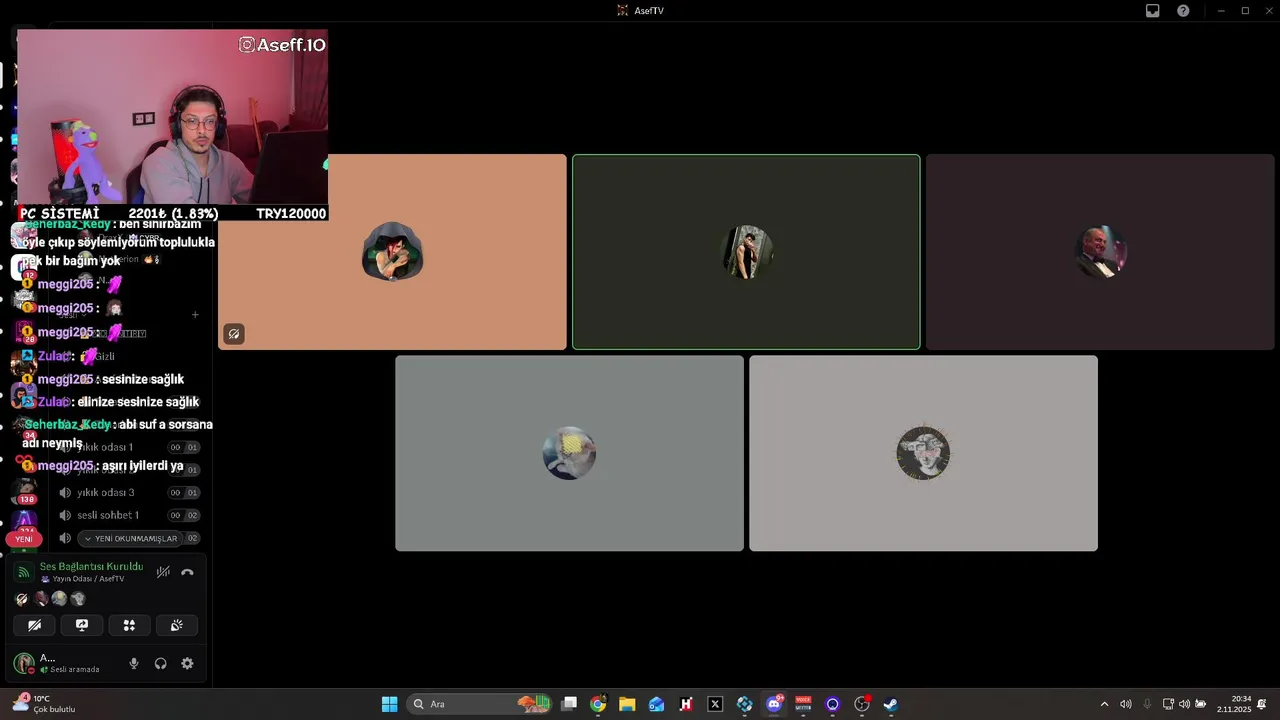Image resolution: width=1280 pixels, height=720 pixels.
Task: Disconnect from voice with the hang-up icon
Action: [x=187, y=572]
